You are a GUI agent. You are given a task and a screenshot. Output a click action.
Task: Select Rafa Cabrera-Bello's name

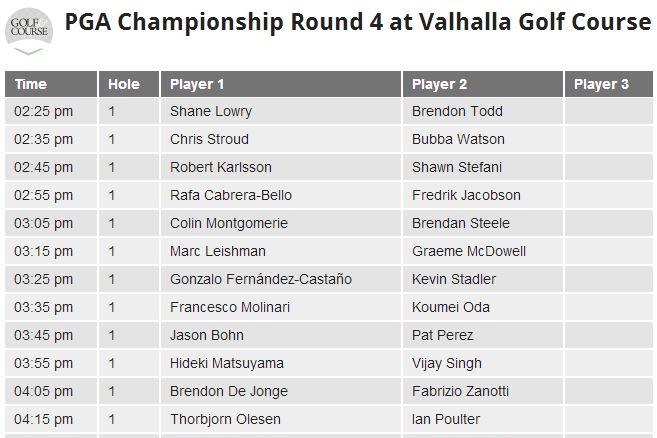[x=231, y=195]
